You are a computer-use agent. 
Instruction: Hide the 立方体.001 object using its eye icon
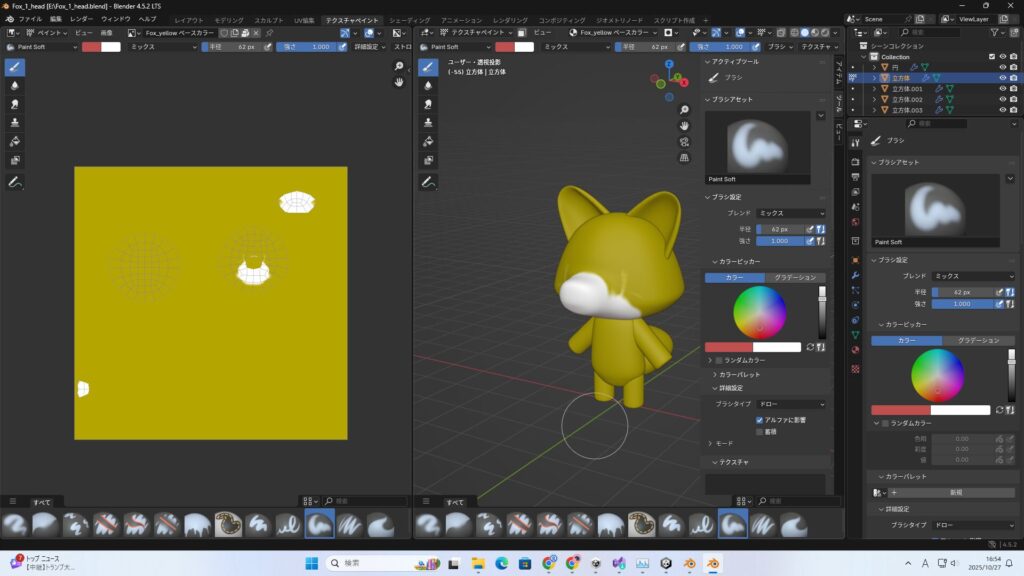1002,88
